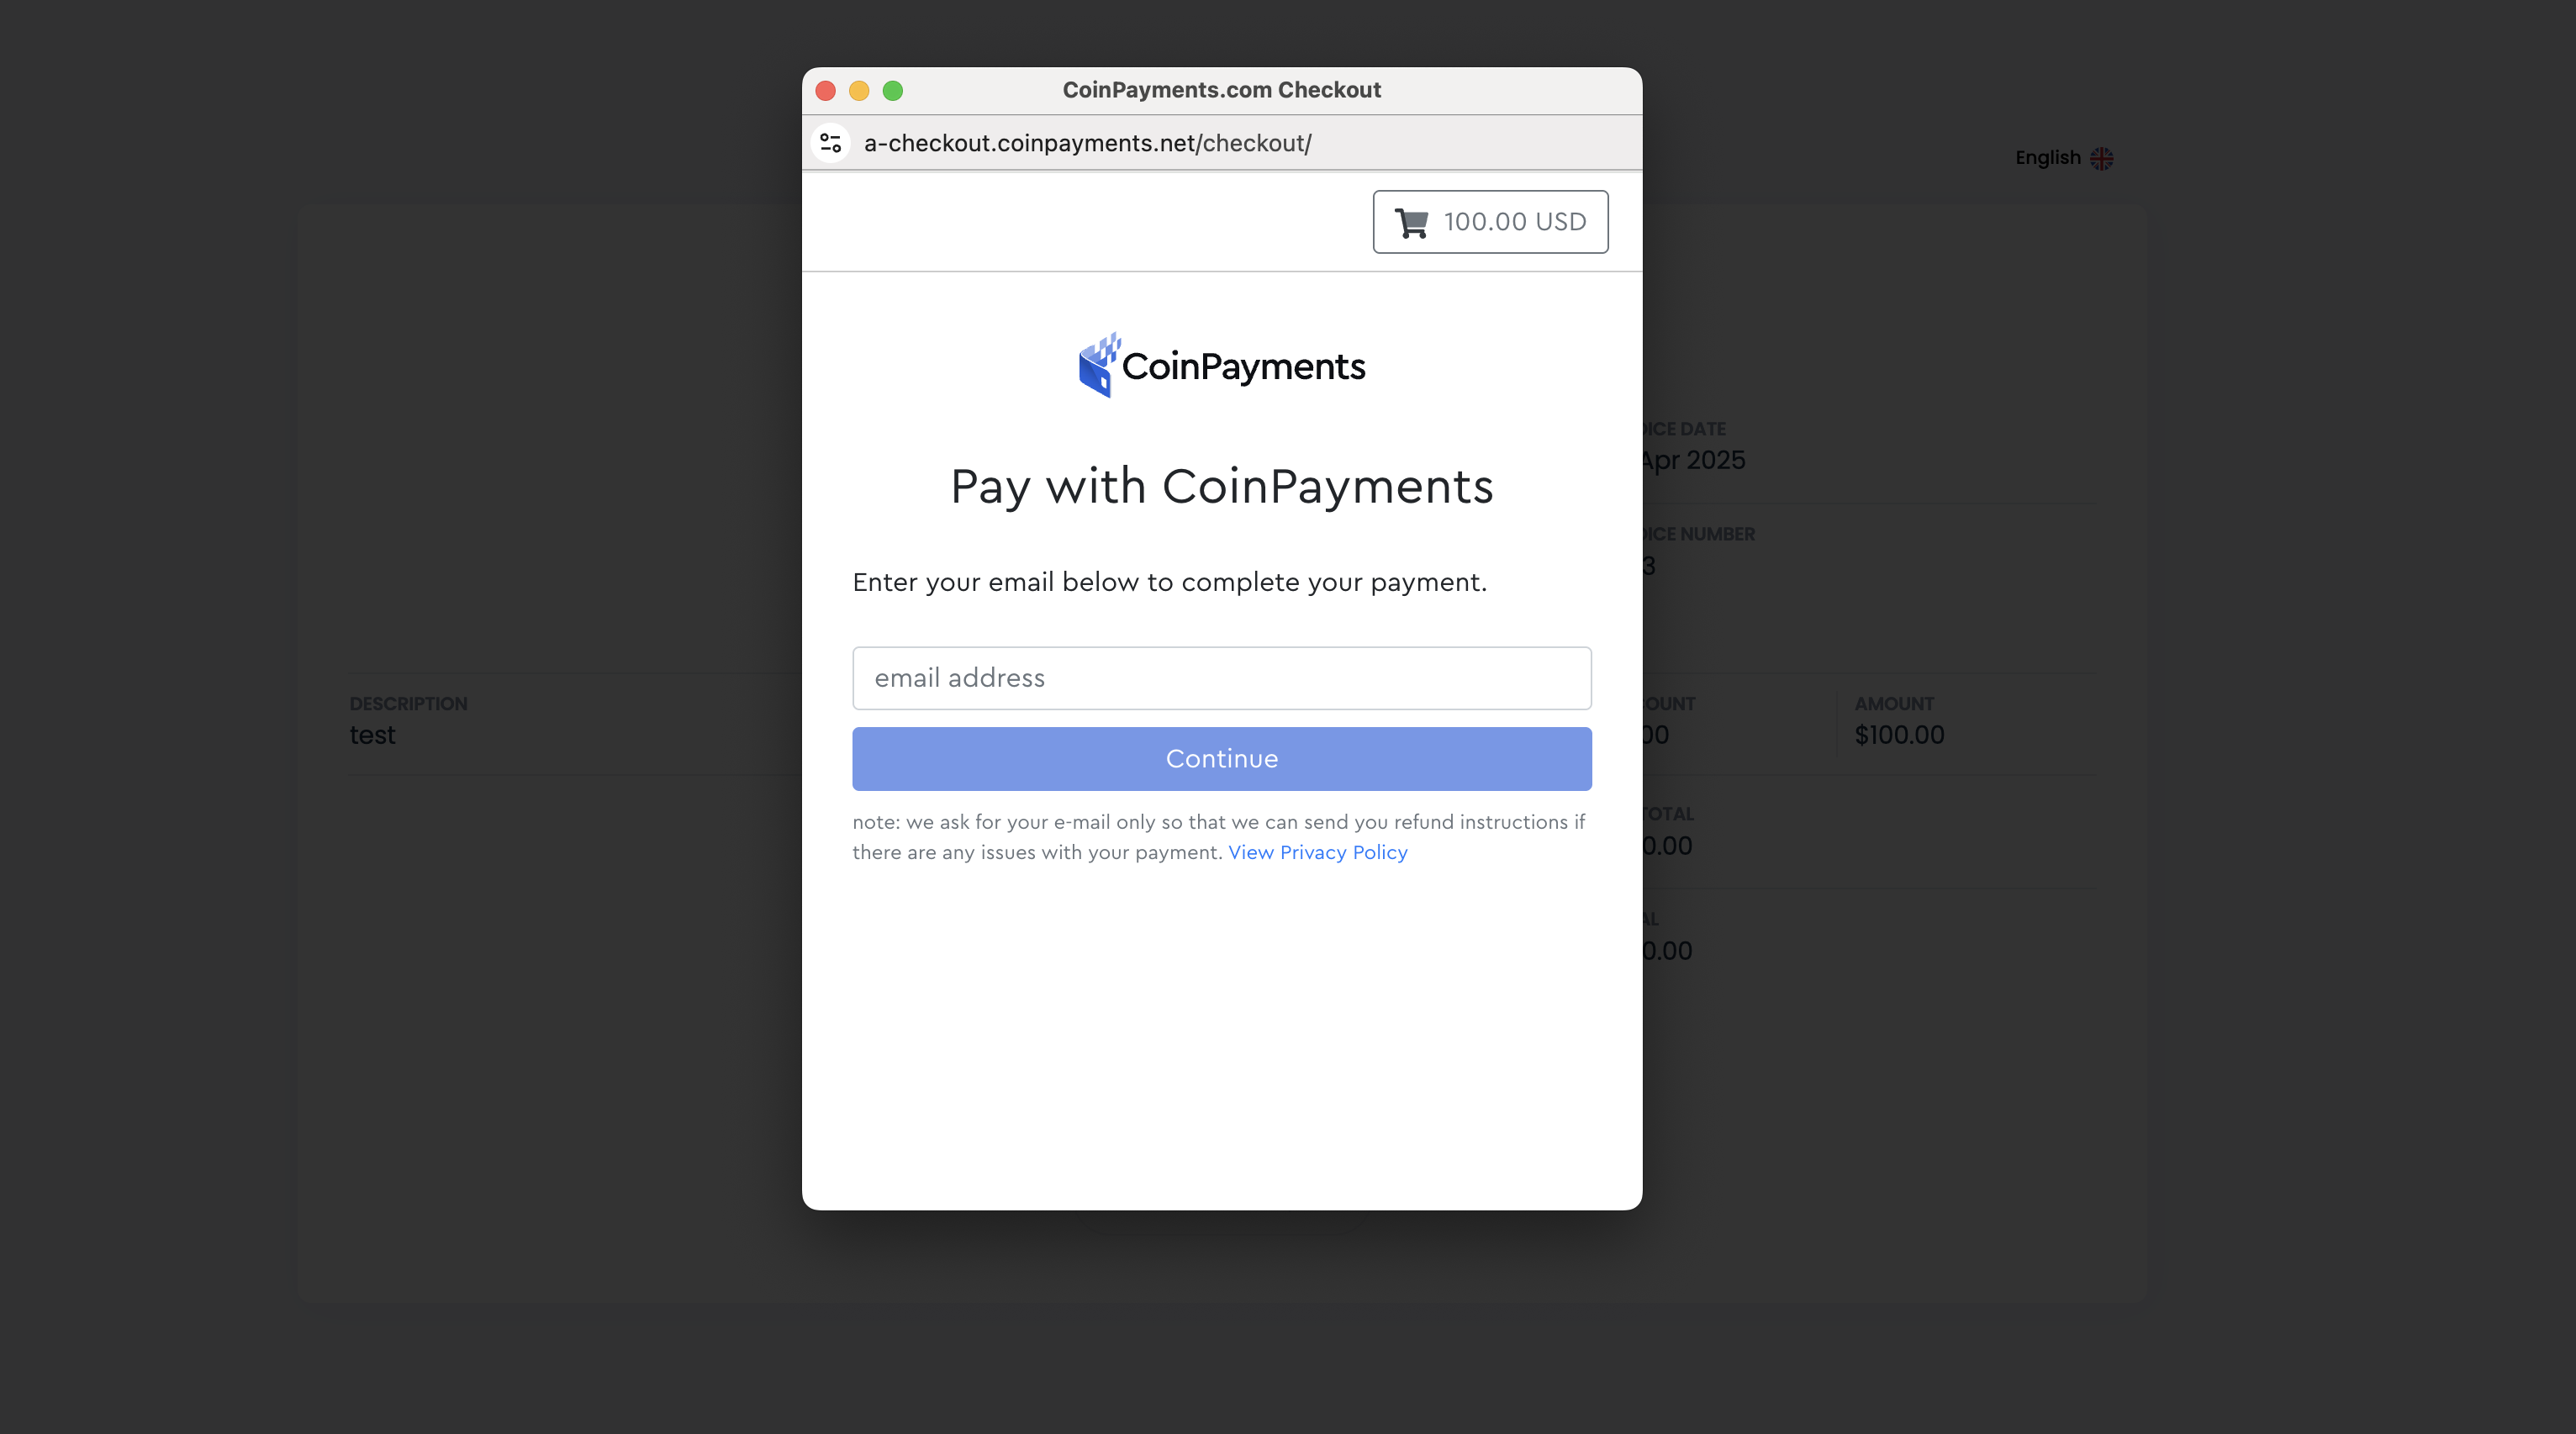The width and height of the screenshot is (2576, 1434).
Task: Click the 100.00 USD cart button
Action: point(1490,222)
